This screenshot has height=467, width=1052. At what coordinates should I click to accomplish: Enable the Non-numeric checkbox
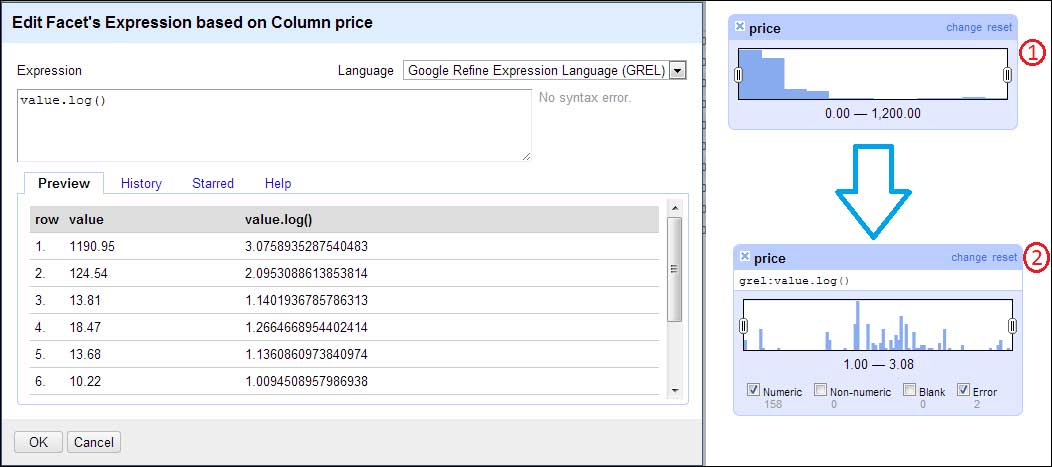820,390
